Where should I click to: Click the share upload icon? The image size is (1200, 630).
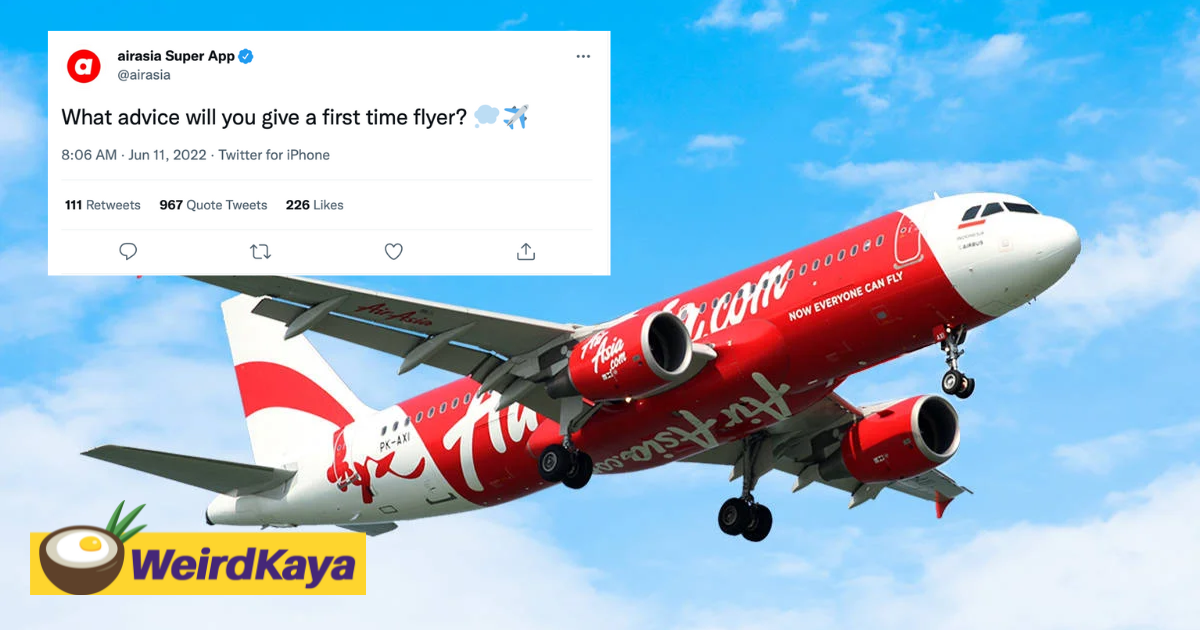click(x=526, y=252)
